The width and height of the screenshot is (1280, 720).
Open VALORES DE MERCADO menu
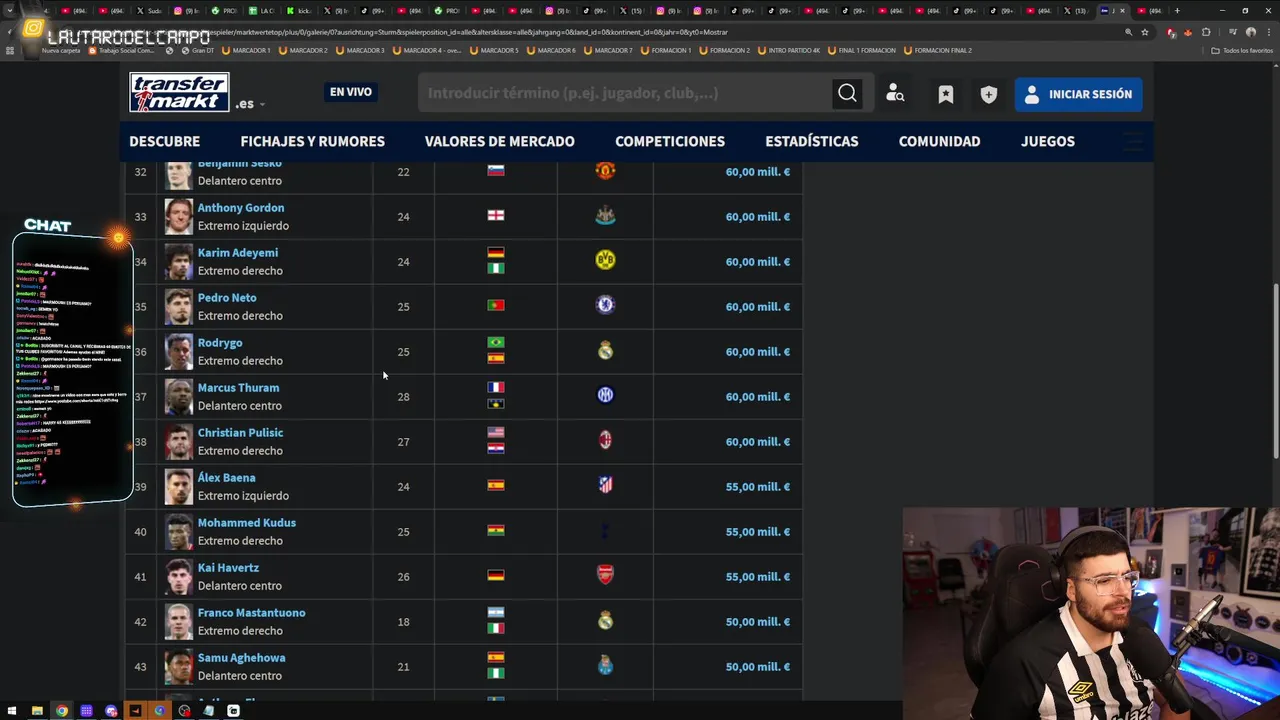499,141
